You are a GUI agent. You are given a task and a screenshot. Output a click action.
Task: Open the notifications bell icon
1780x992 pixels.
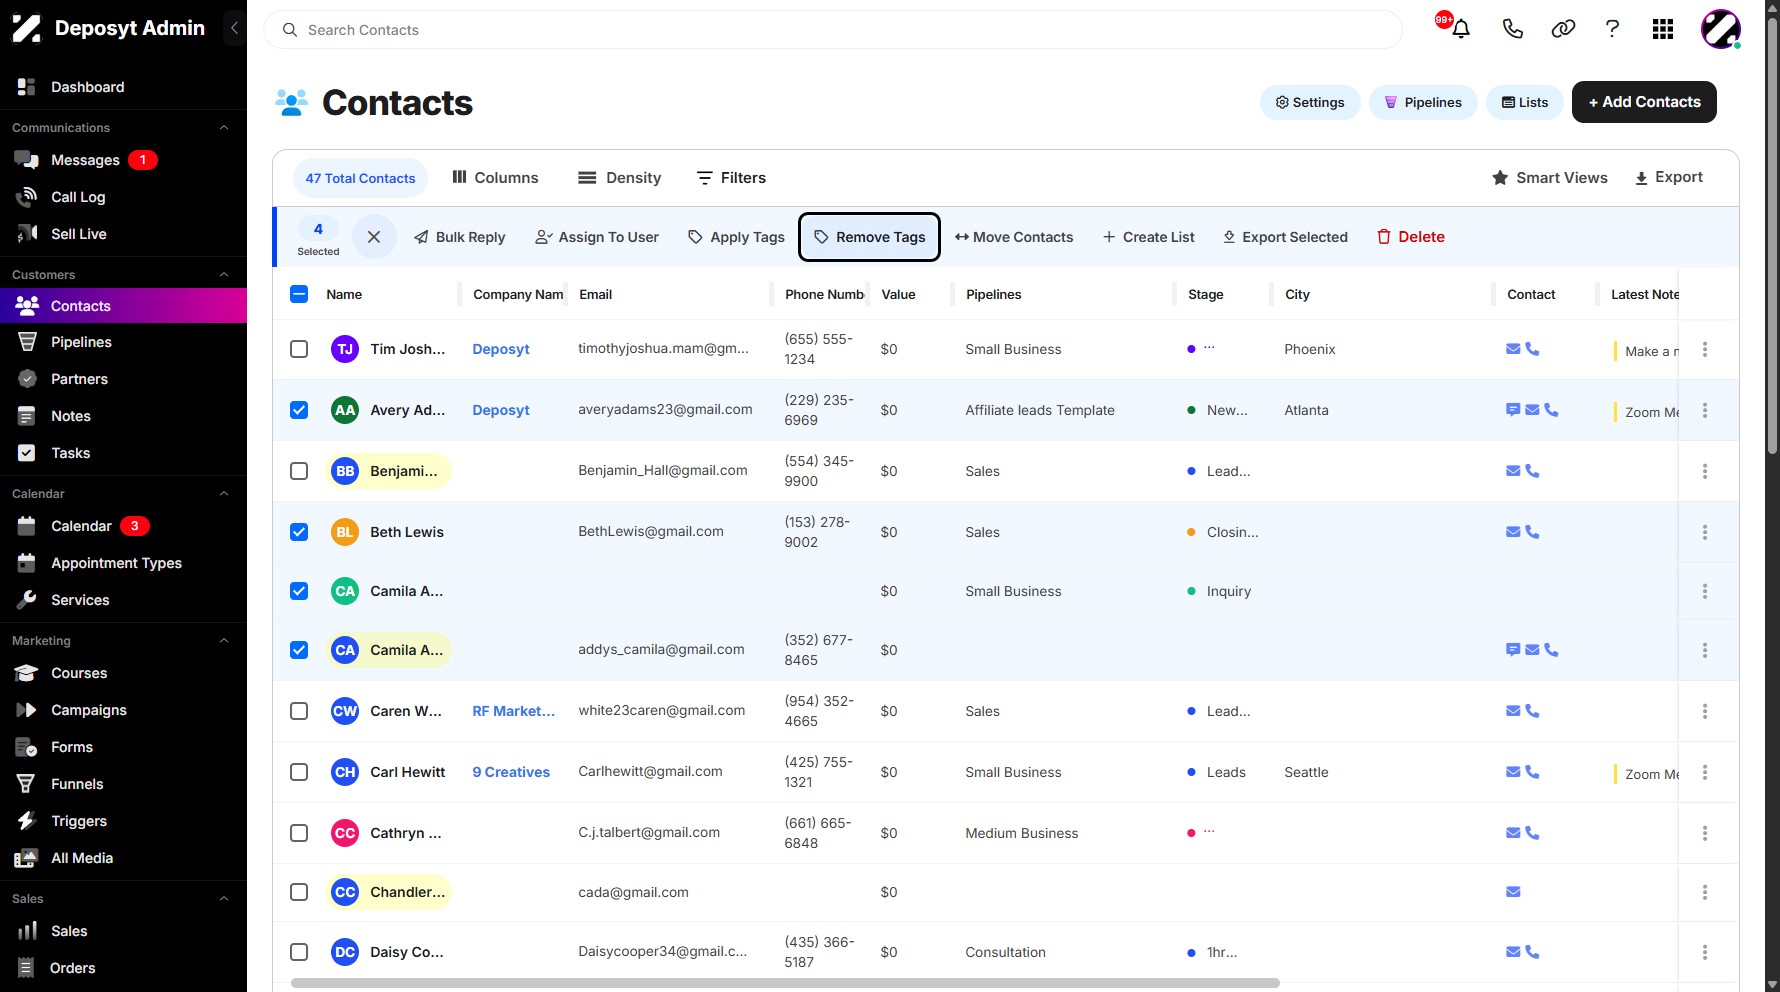tap(1461, 29)
